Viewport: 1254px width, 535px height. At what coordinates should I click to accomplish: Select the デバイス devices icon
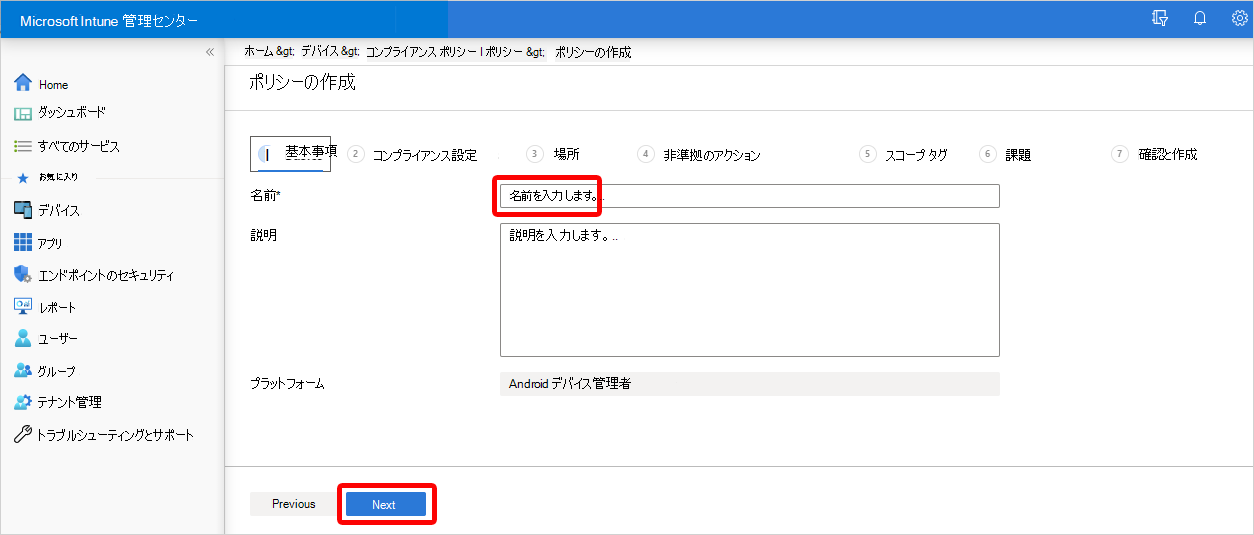pyautogui.click(x=23, y=210)
